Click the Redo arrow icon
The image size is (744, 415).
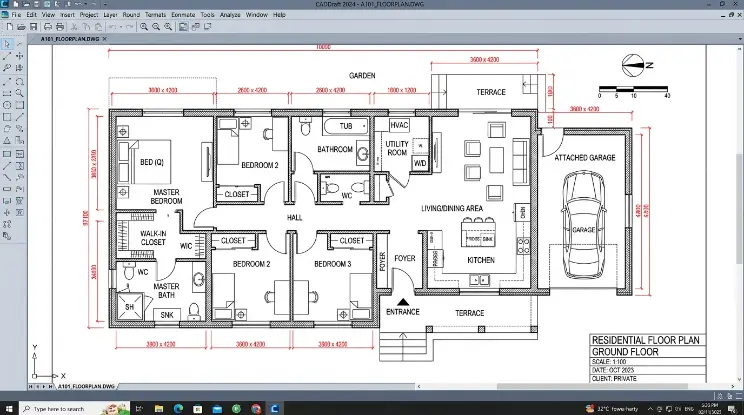129,27
